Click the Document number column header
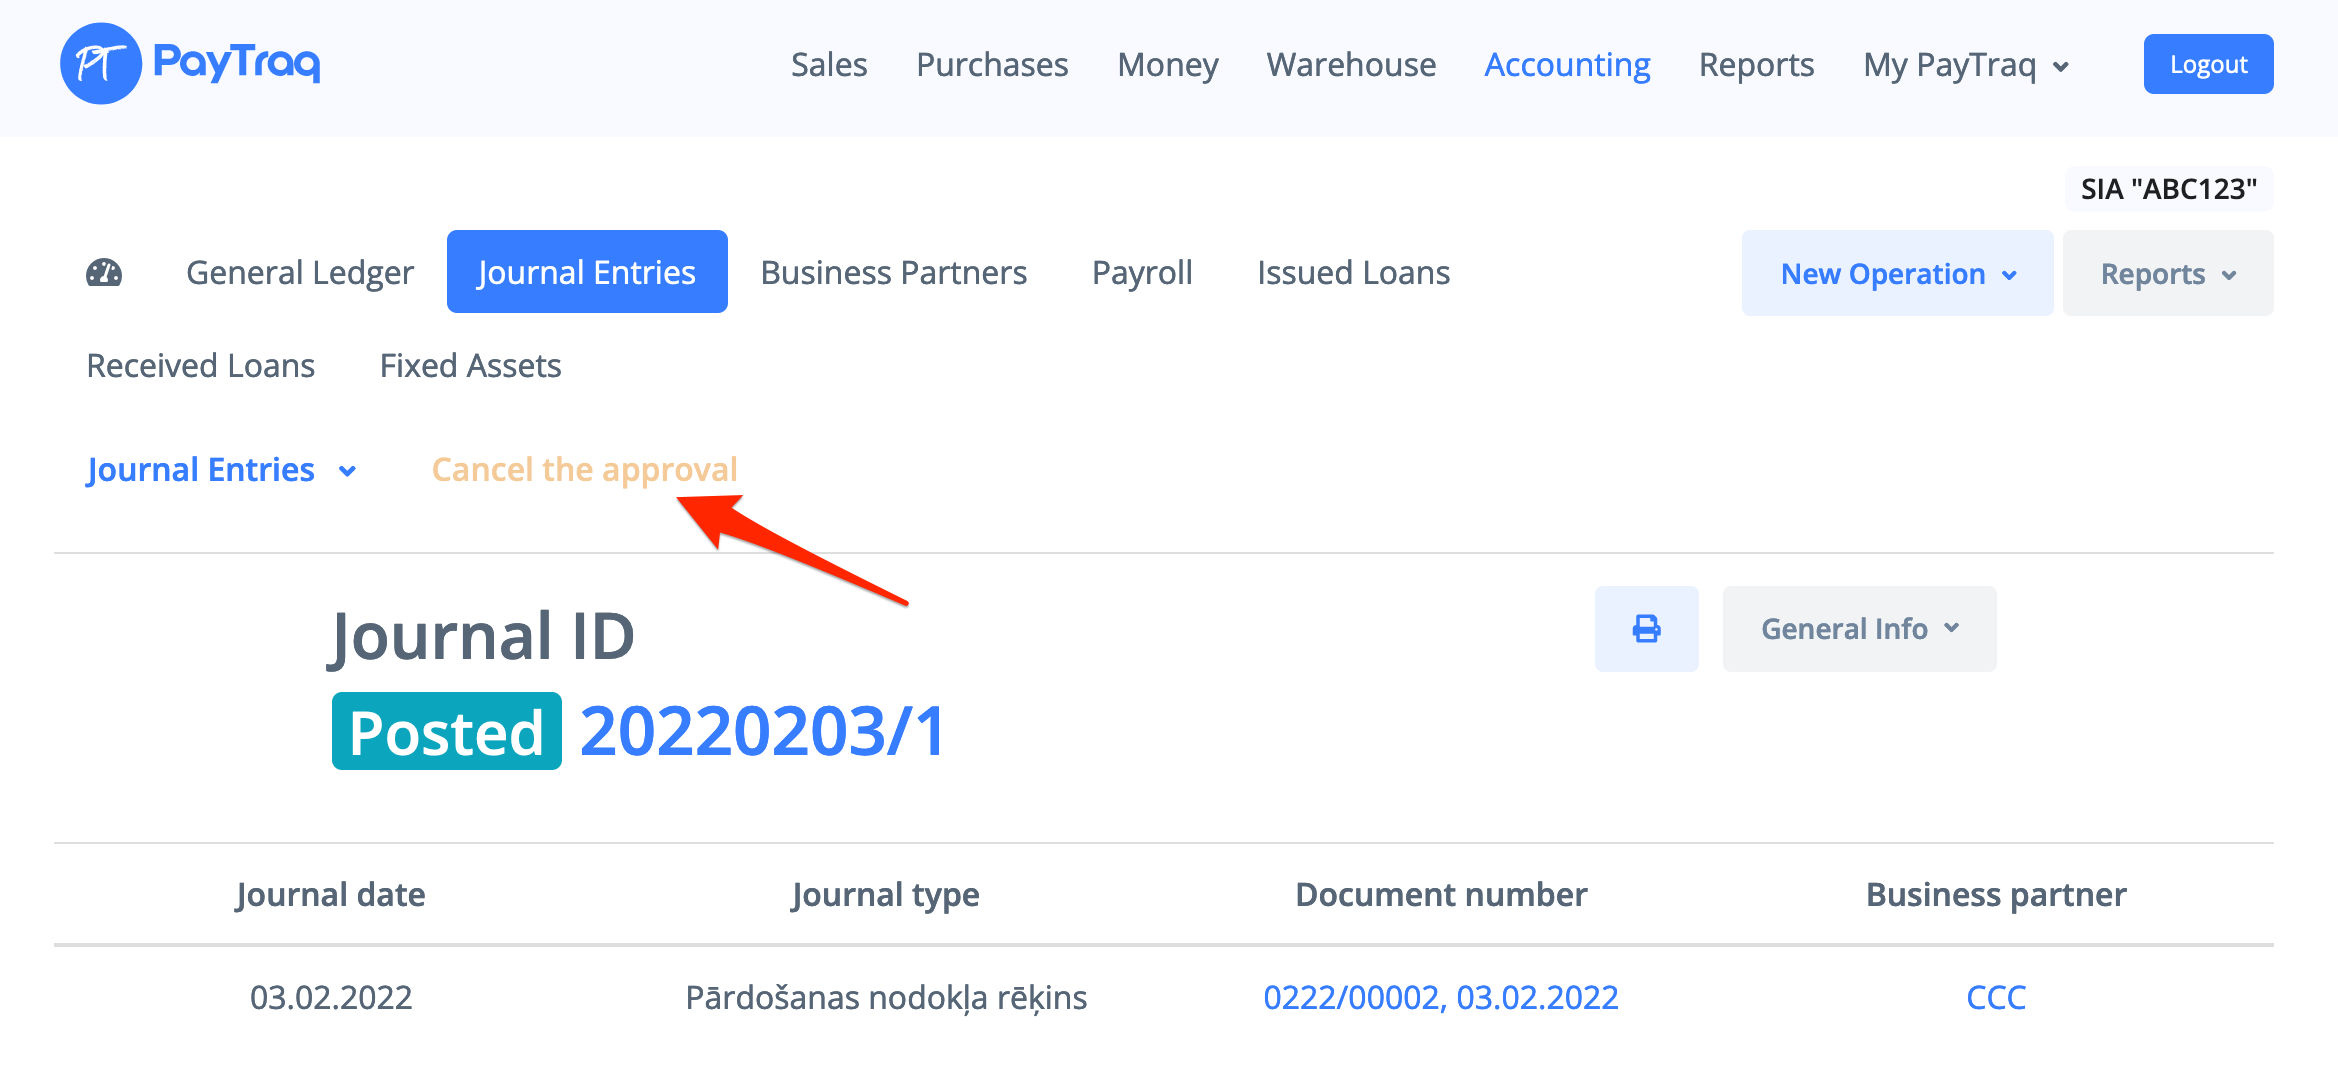This screenshot has width=2338, height=1074. tap(1441, 894)
